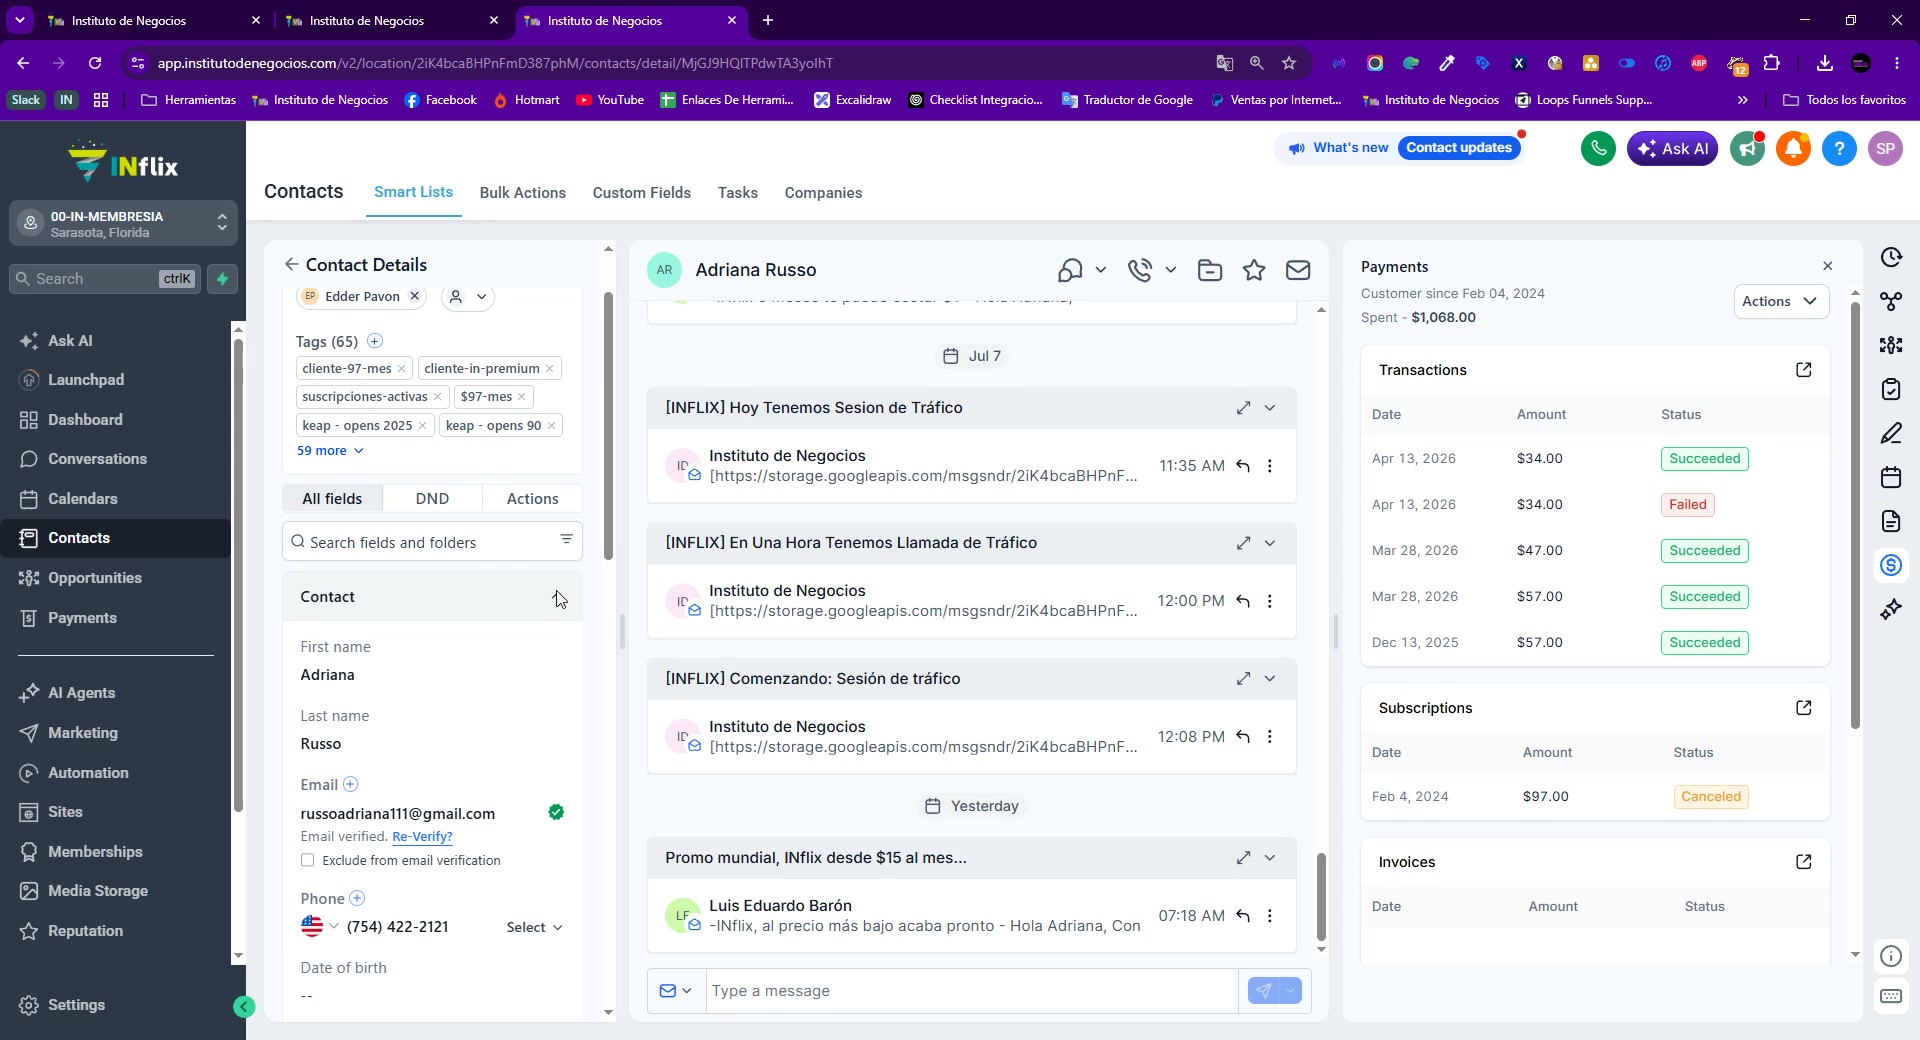Check Exclude from email verification
1920x1040 pixels.
[308, 861]
